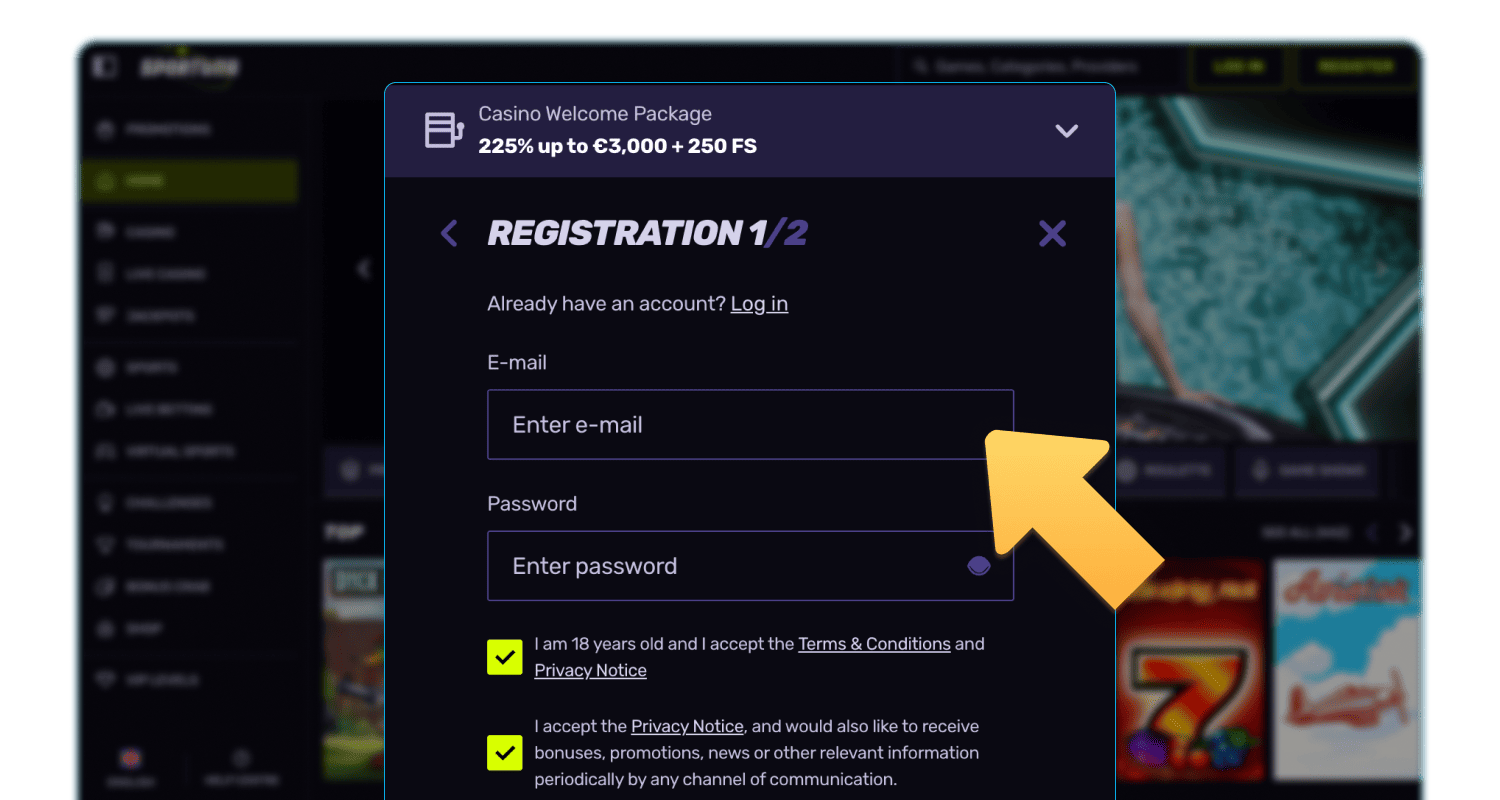Go to Live Casino sidebar item
Screen dimensions: 1500x800
164,274
